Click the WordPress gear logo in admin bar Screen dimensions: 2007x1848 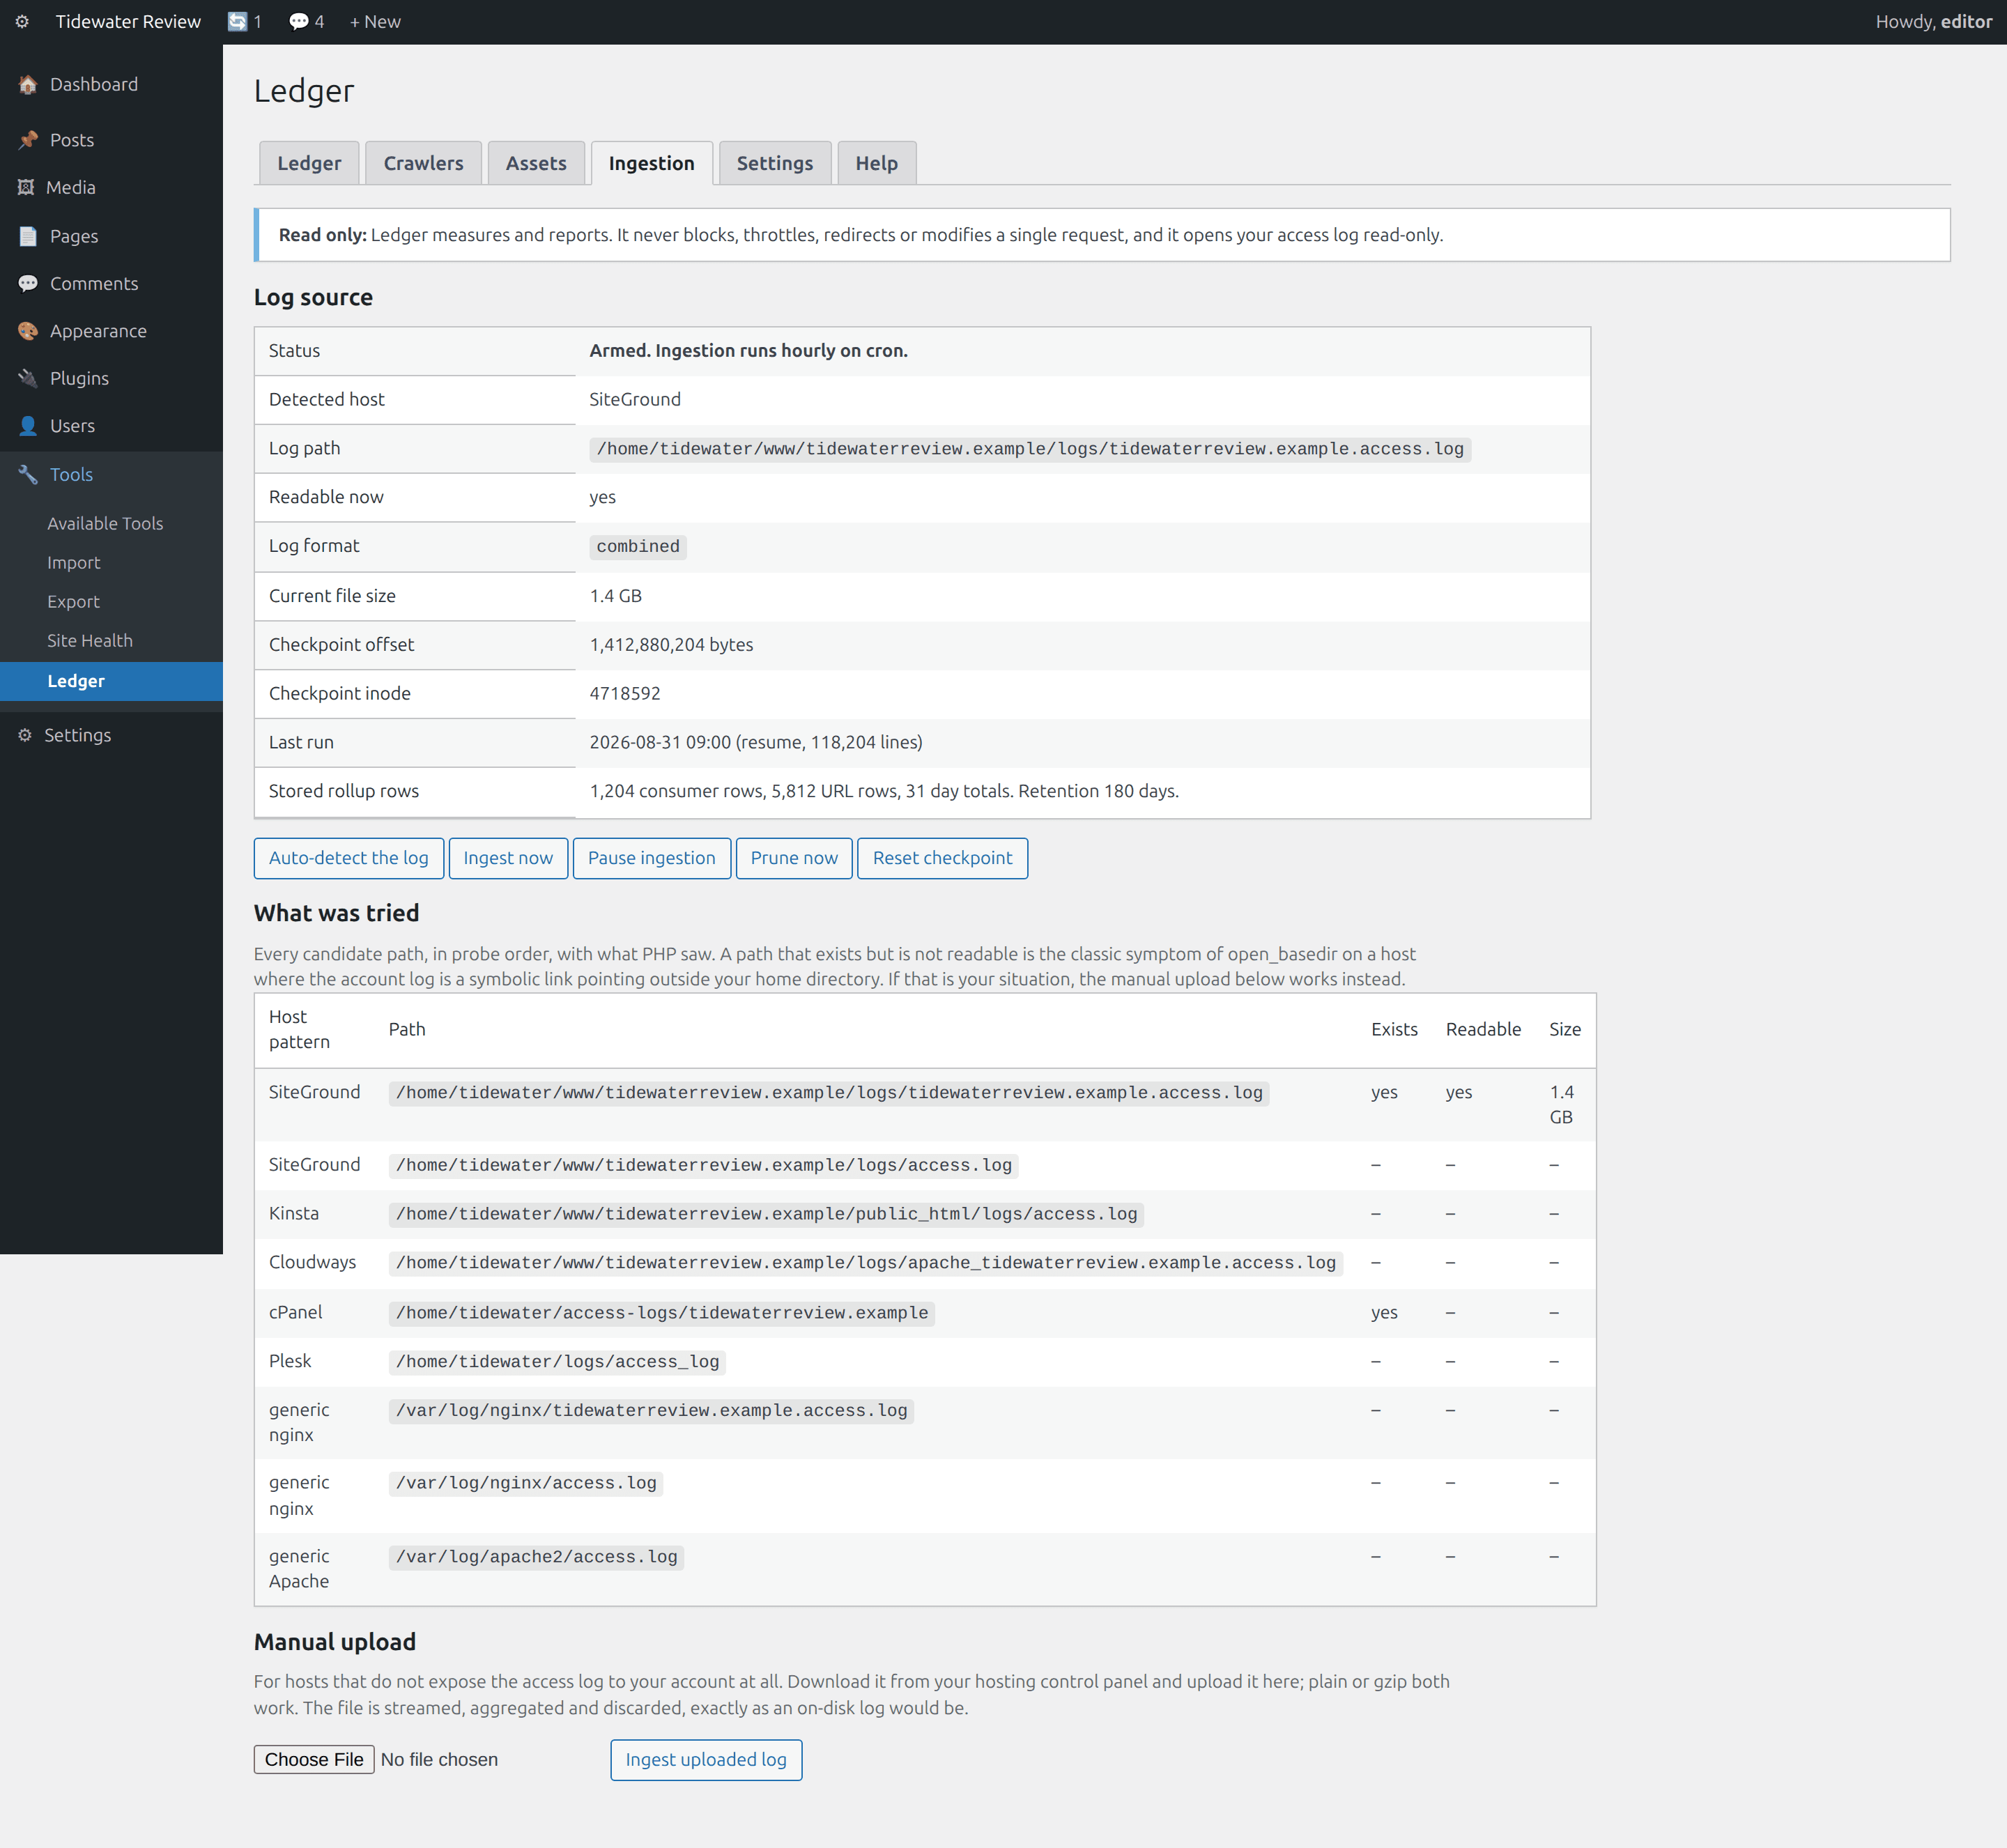point(22,21)
